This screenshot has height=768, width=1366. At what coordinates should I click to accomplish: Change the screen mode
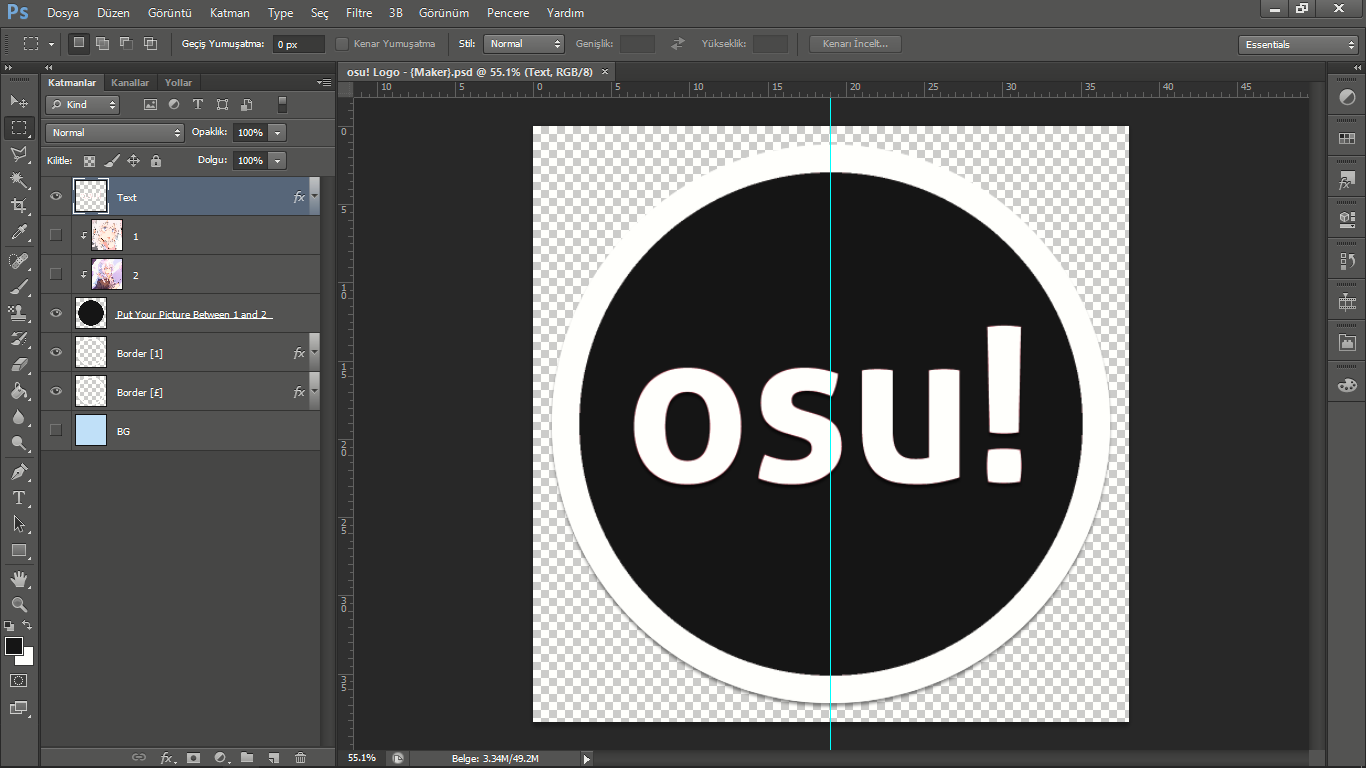tap(19, 708)
